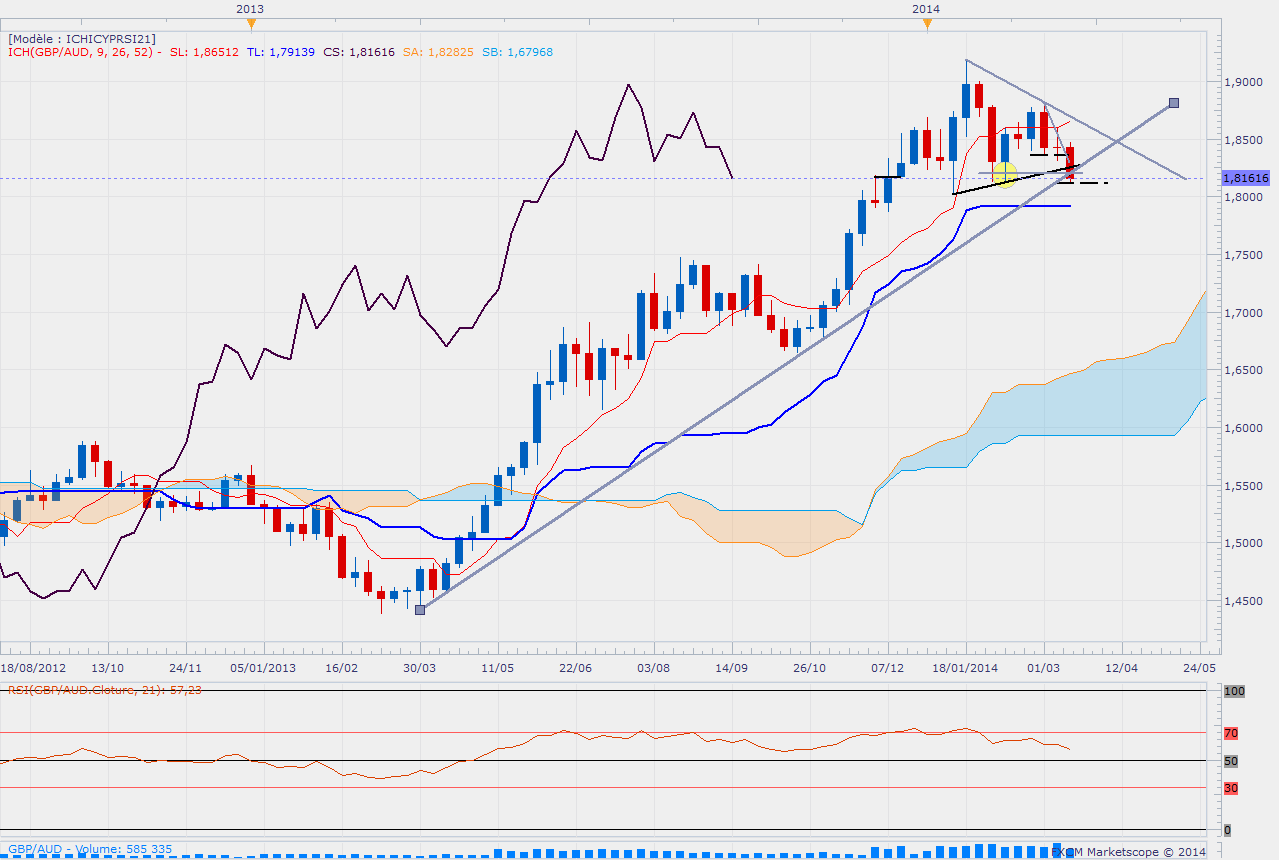Image resolution: width=1279 pixels, height=860 pixels.
Task: Click the 13/10 date axis label
Action: [x=107, y=666]
